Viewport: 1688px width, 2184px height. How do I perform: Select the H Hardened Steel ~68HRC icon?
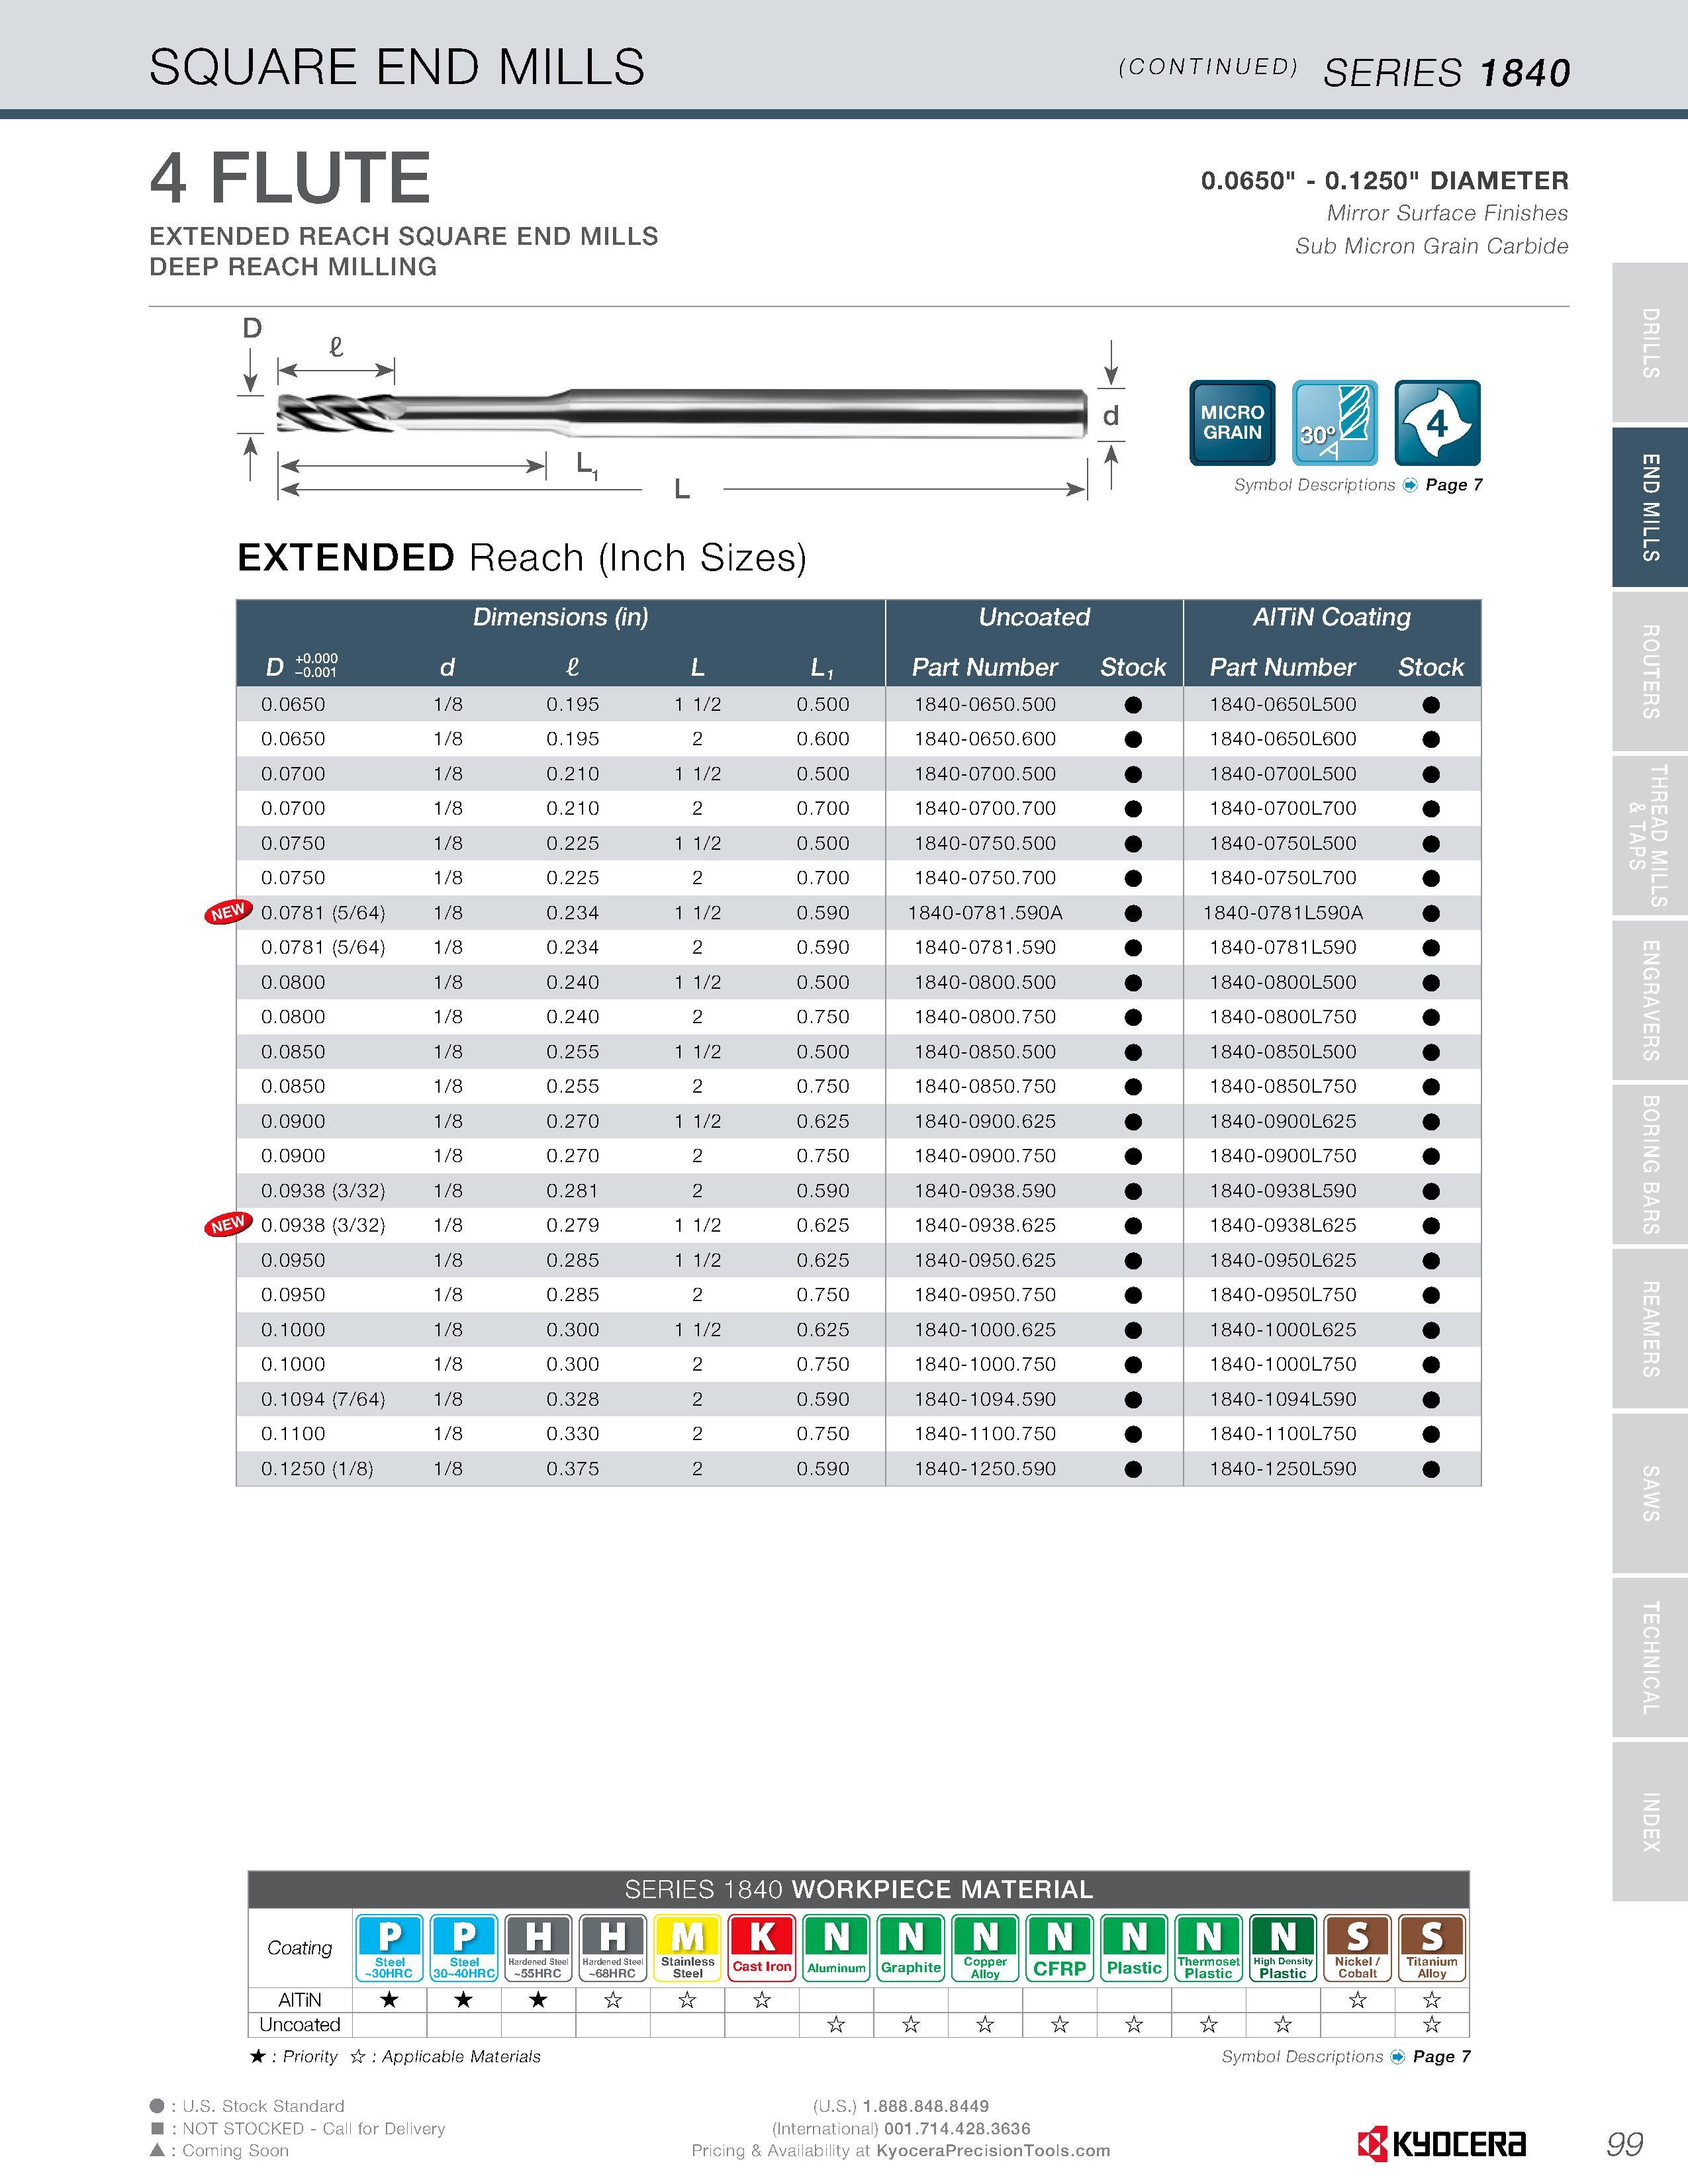pyautogui.click(x=613, y=1948)
